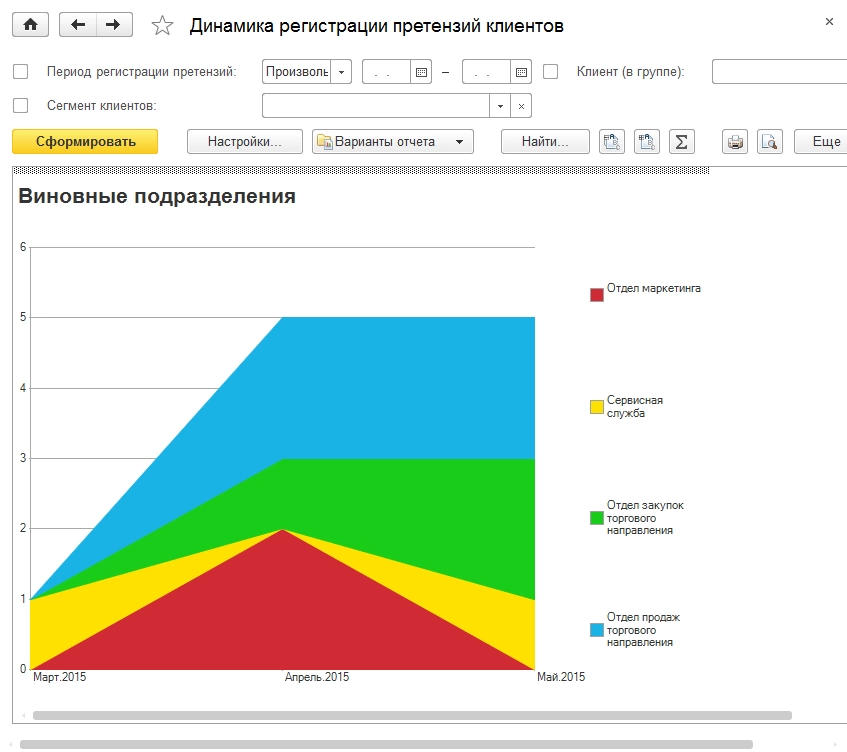Navigate back with the left arrow

(78, 25)
